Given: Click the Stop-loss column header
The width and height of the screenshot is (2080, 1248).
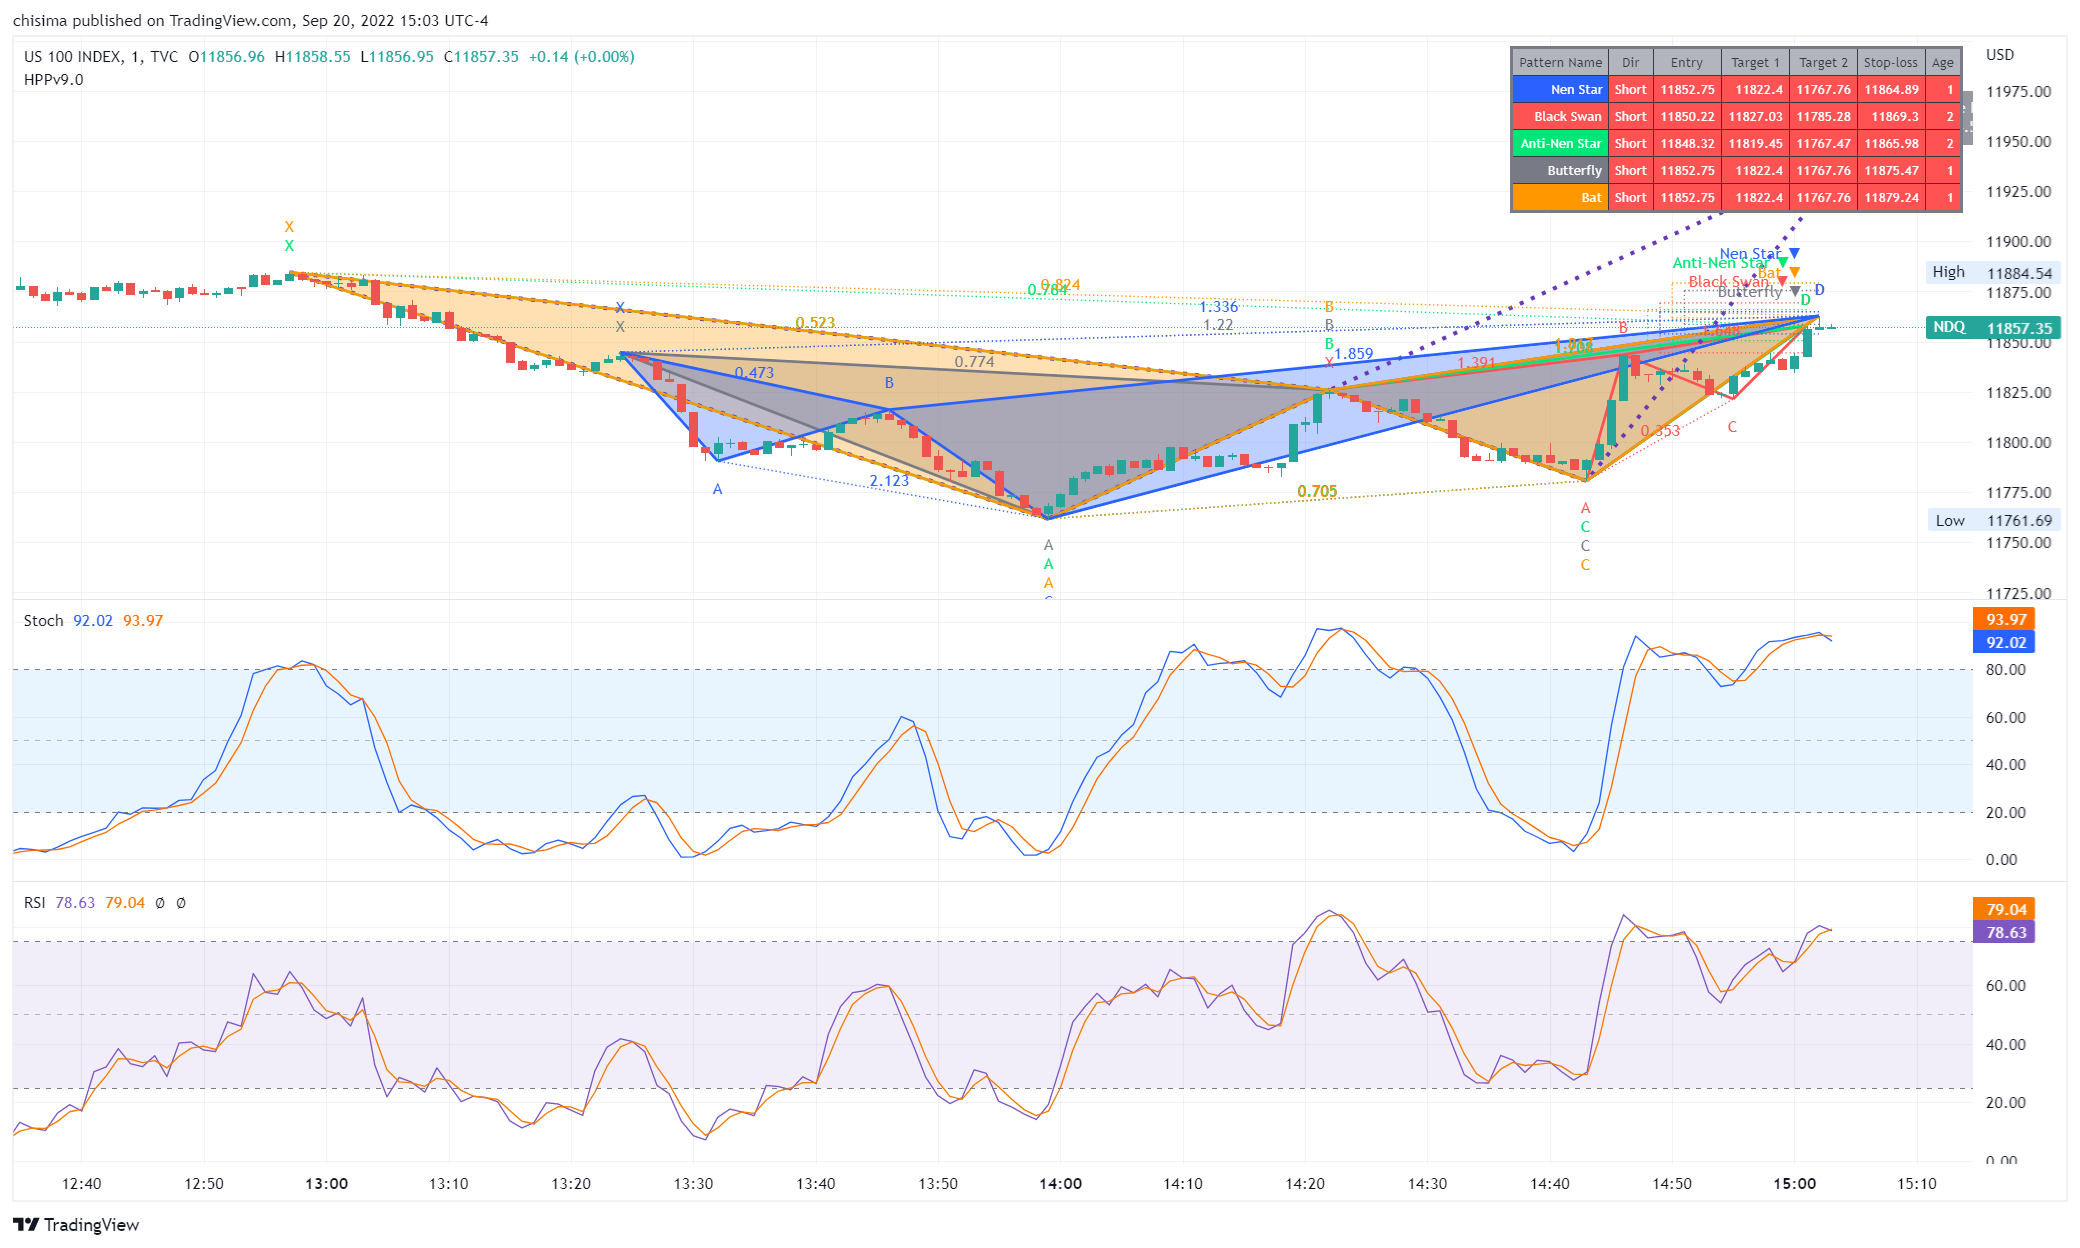Looking at the screenshot, I should 1890,62.
